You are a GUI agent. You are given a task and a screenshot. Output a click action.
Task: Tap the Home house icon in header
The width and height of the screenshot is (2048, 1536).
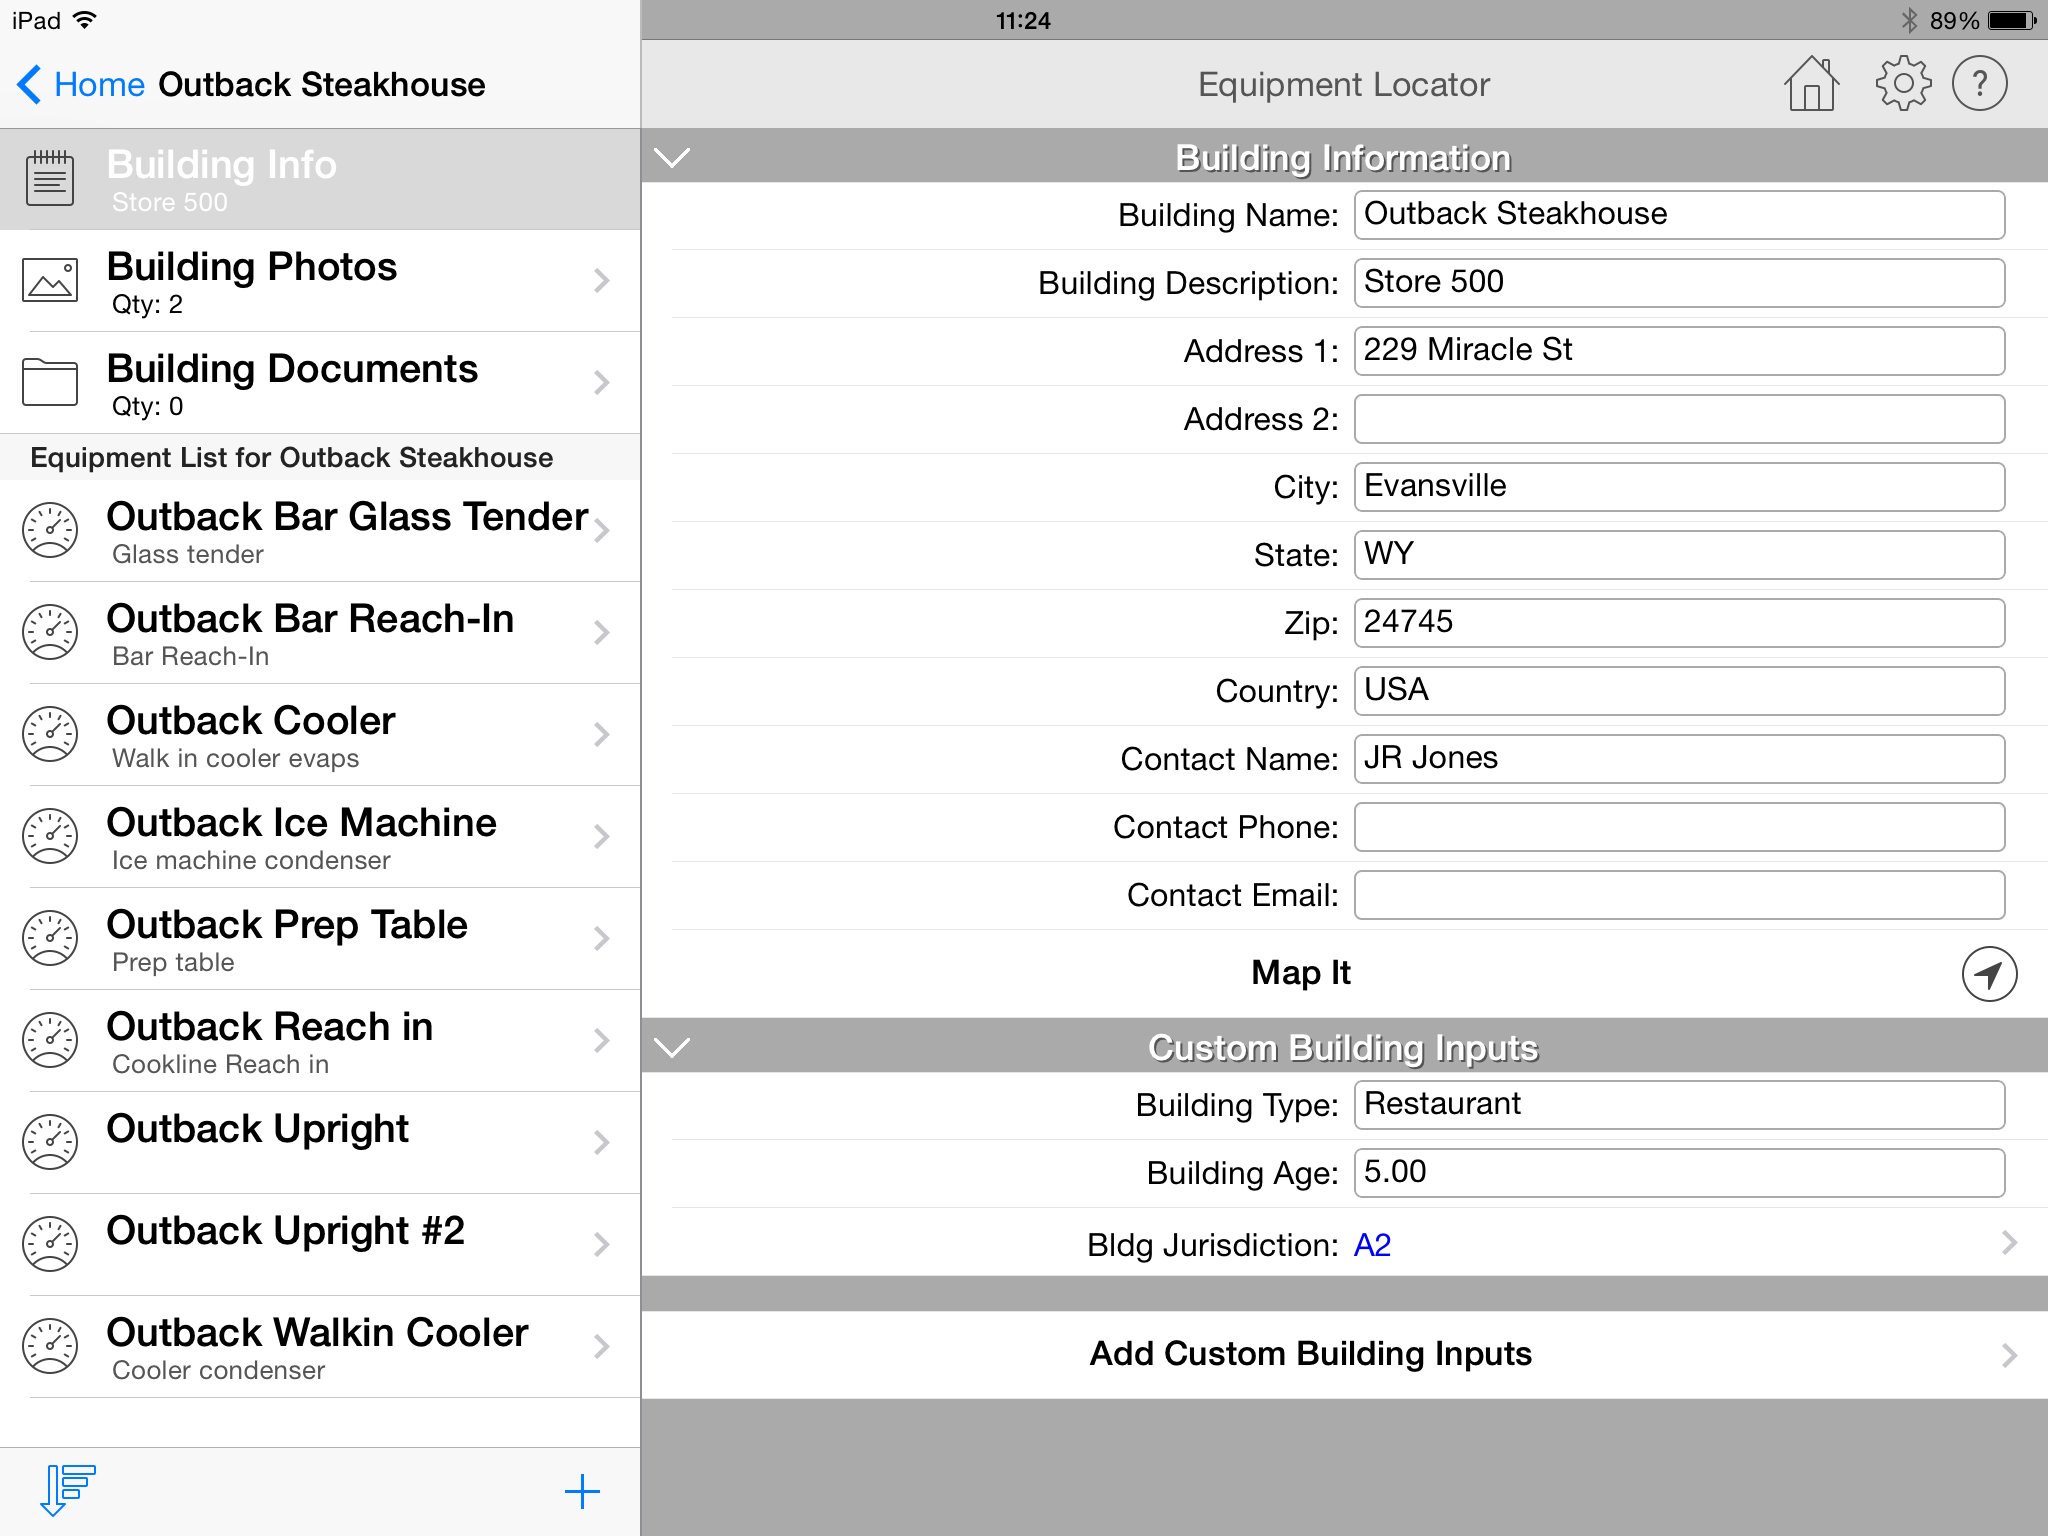[1811, 84]
